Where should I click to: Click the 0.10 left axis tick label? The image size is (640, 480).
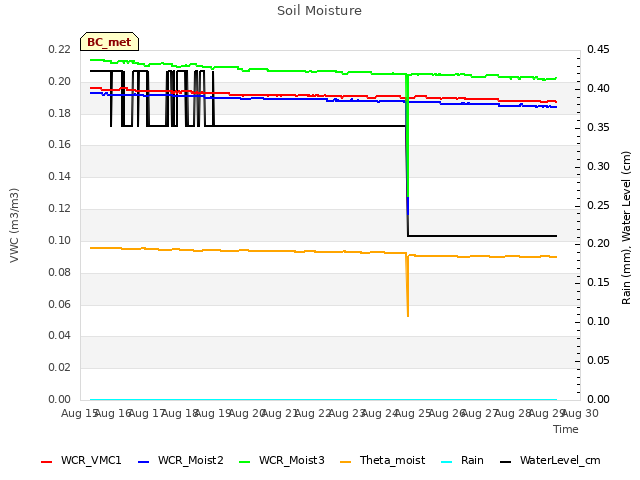click(x=60, y=240)
